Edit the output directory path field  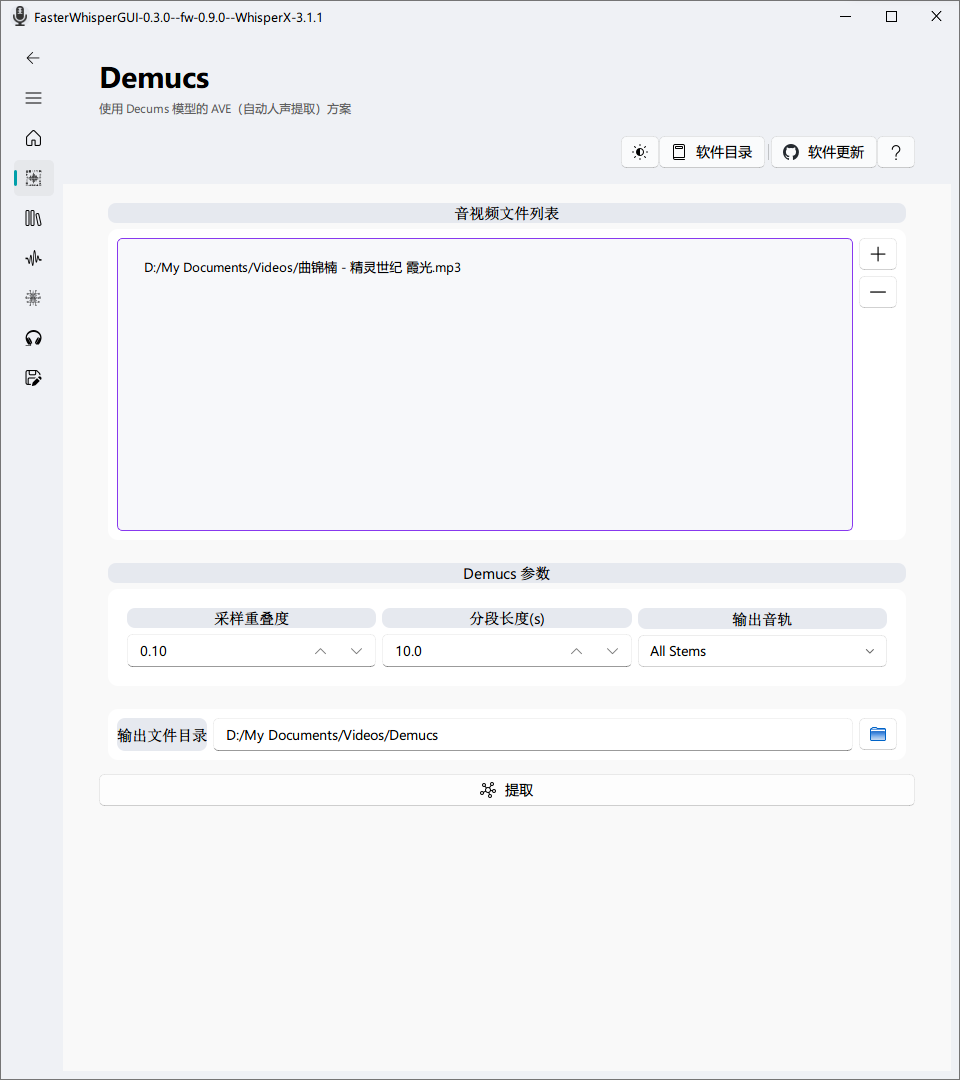(533, 735)
